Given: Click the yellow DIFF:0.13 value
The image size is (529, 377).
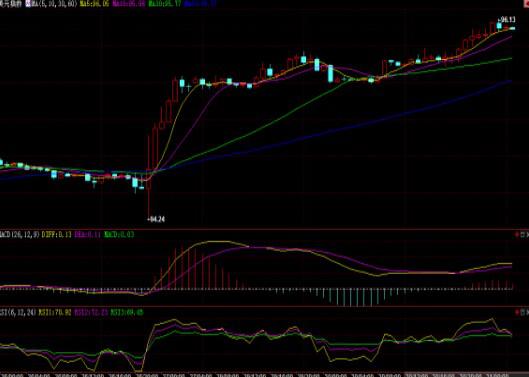Looking at the screenshot, I should pyautogui.click(x=57, y=234).
